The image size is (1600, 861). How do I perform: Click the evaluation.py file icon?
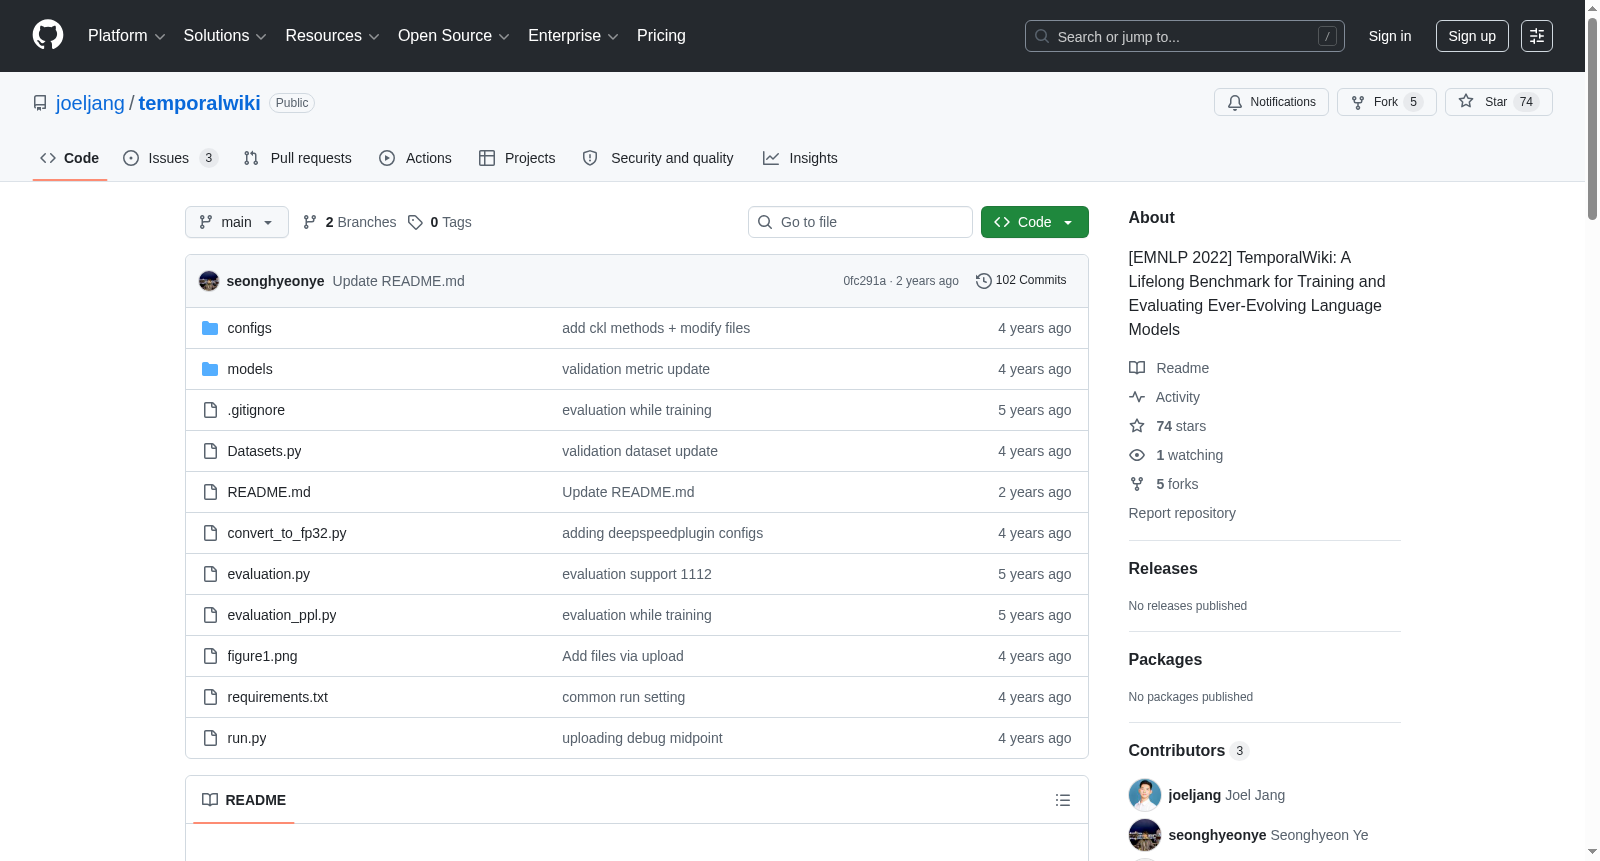tap(210, 574)
